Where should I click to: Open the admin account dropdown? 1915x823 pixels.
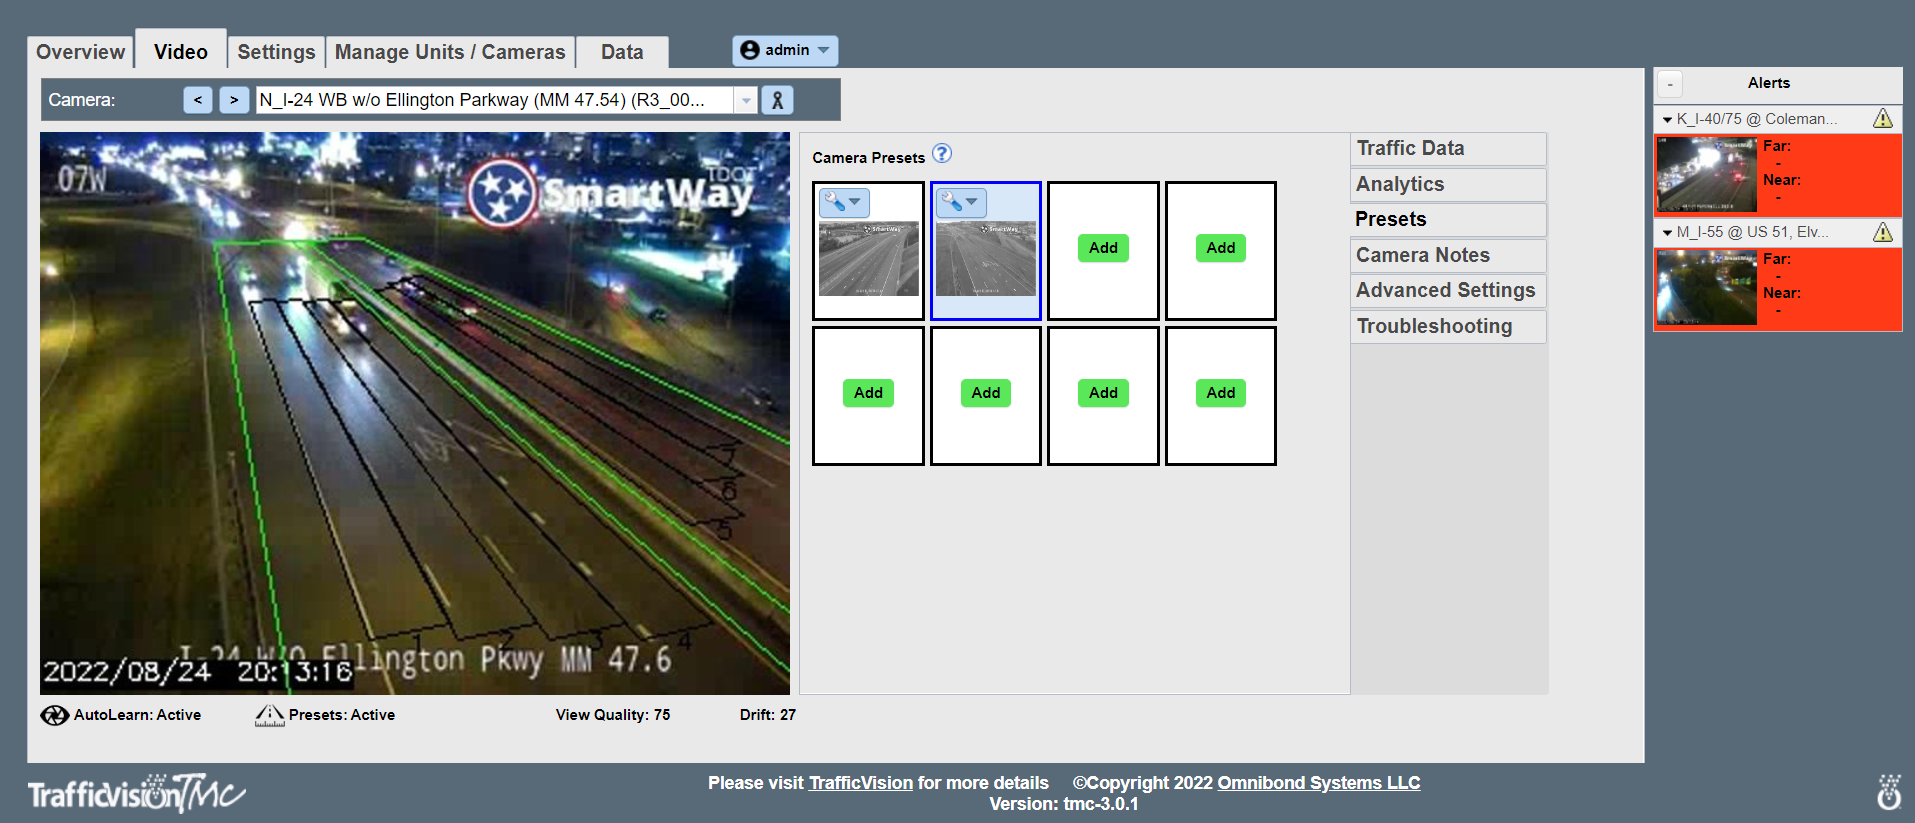click(785, 50)
